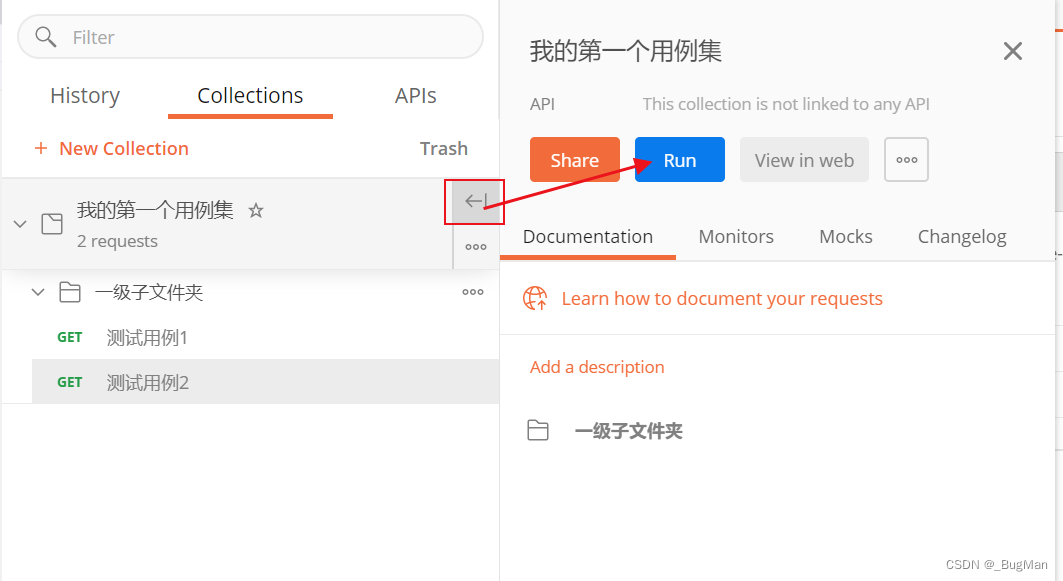Viewport: 1063px width, 581px height.
Task: Click the folder icon in documentation pane
Action: pos(538,430)
